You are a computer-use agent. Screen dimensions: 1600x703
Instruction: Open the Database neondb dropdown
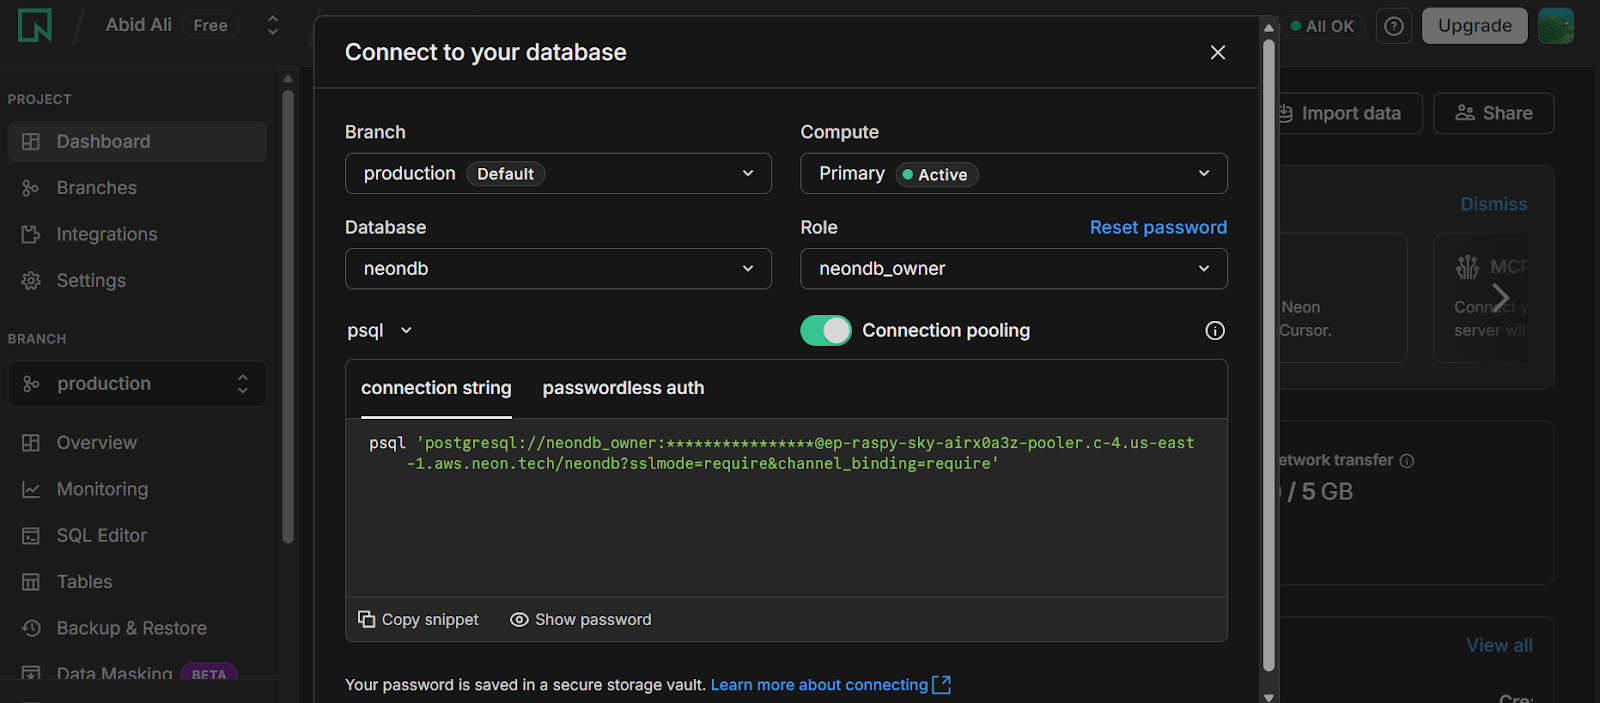558,269
